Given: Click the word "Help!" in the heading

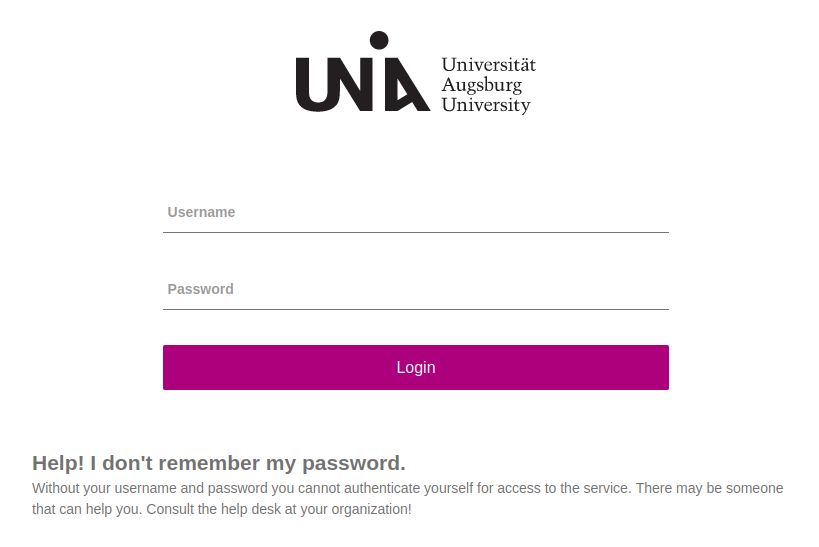Looking at the screenshot, I should point(58,463).
